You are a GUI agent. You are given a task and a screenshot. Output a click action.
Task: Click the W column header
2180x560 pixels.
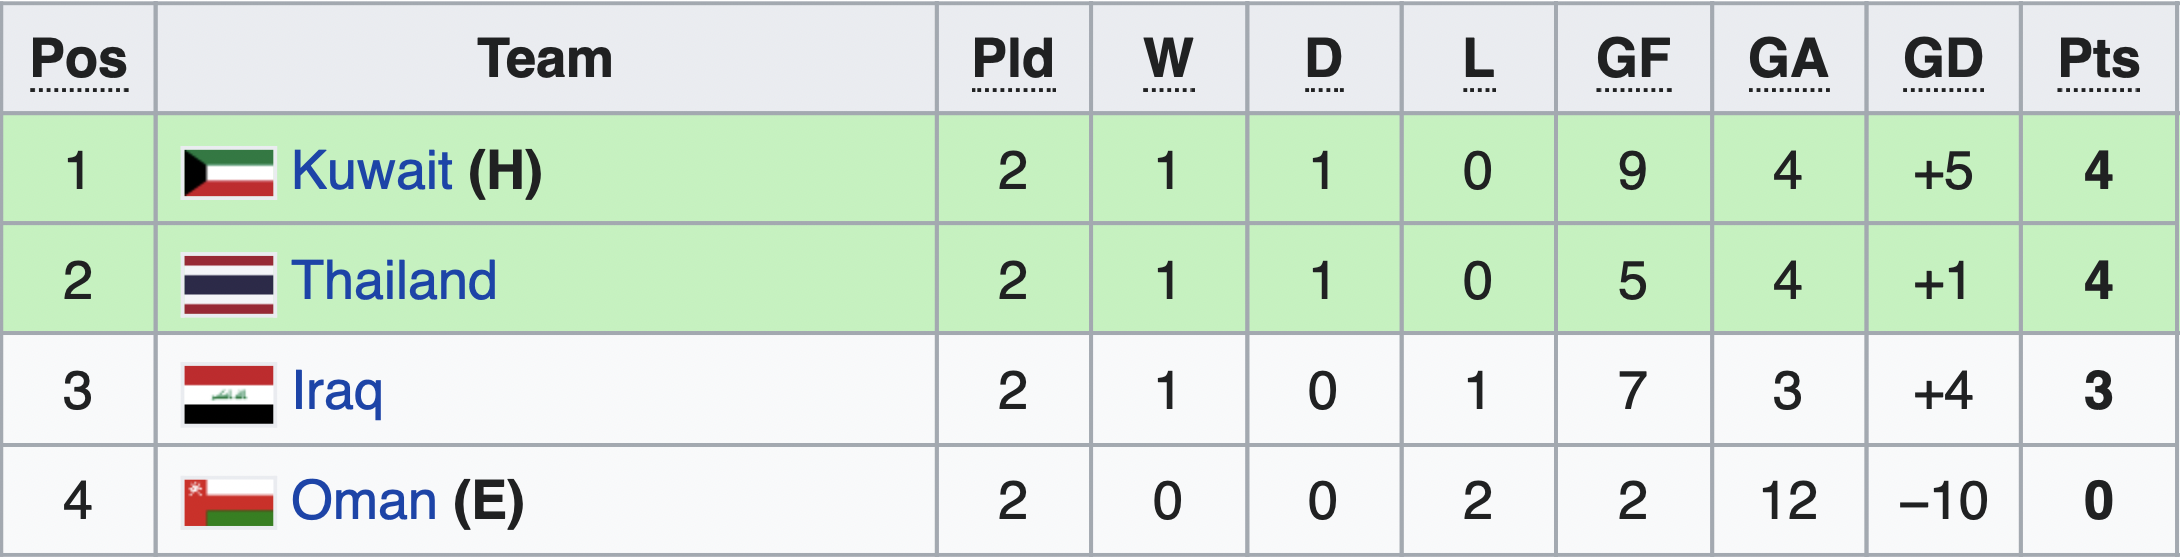(1169, 59)
